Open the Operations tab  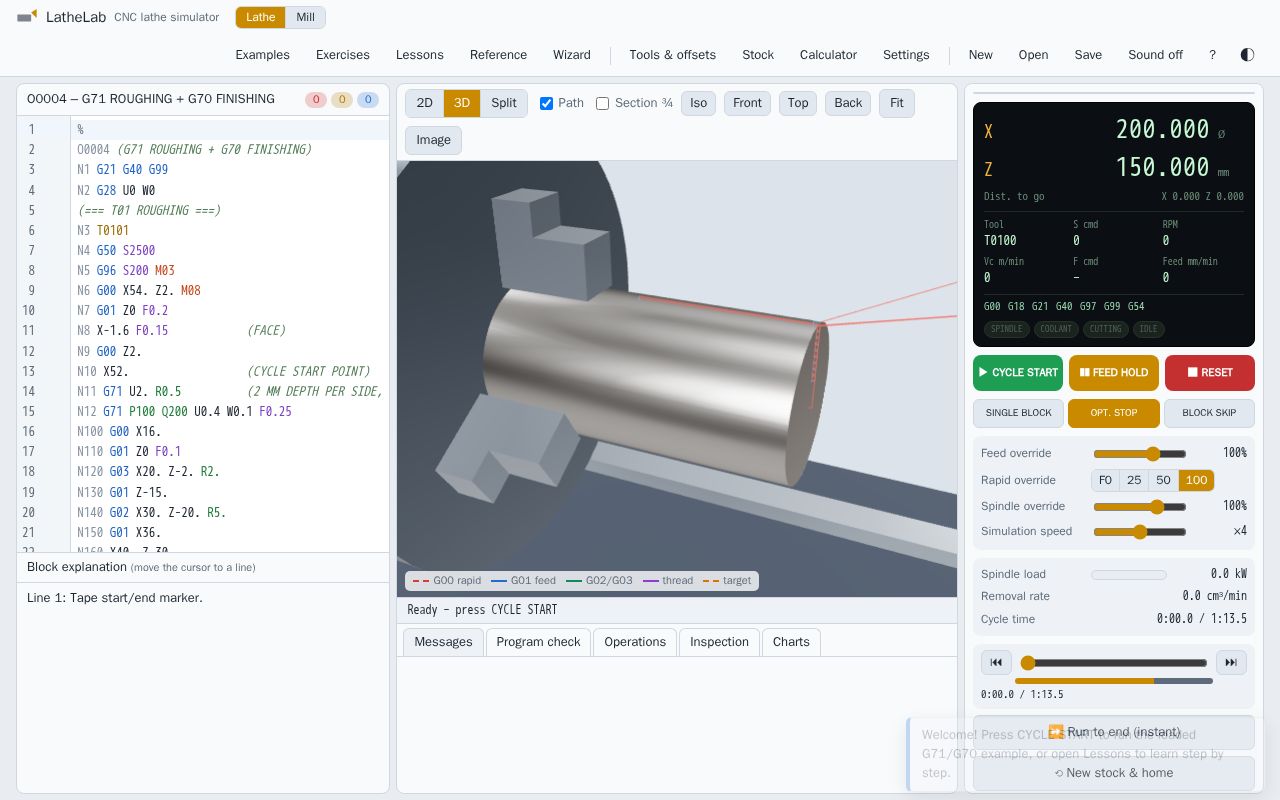[635, 642]
